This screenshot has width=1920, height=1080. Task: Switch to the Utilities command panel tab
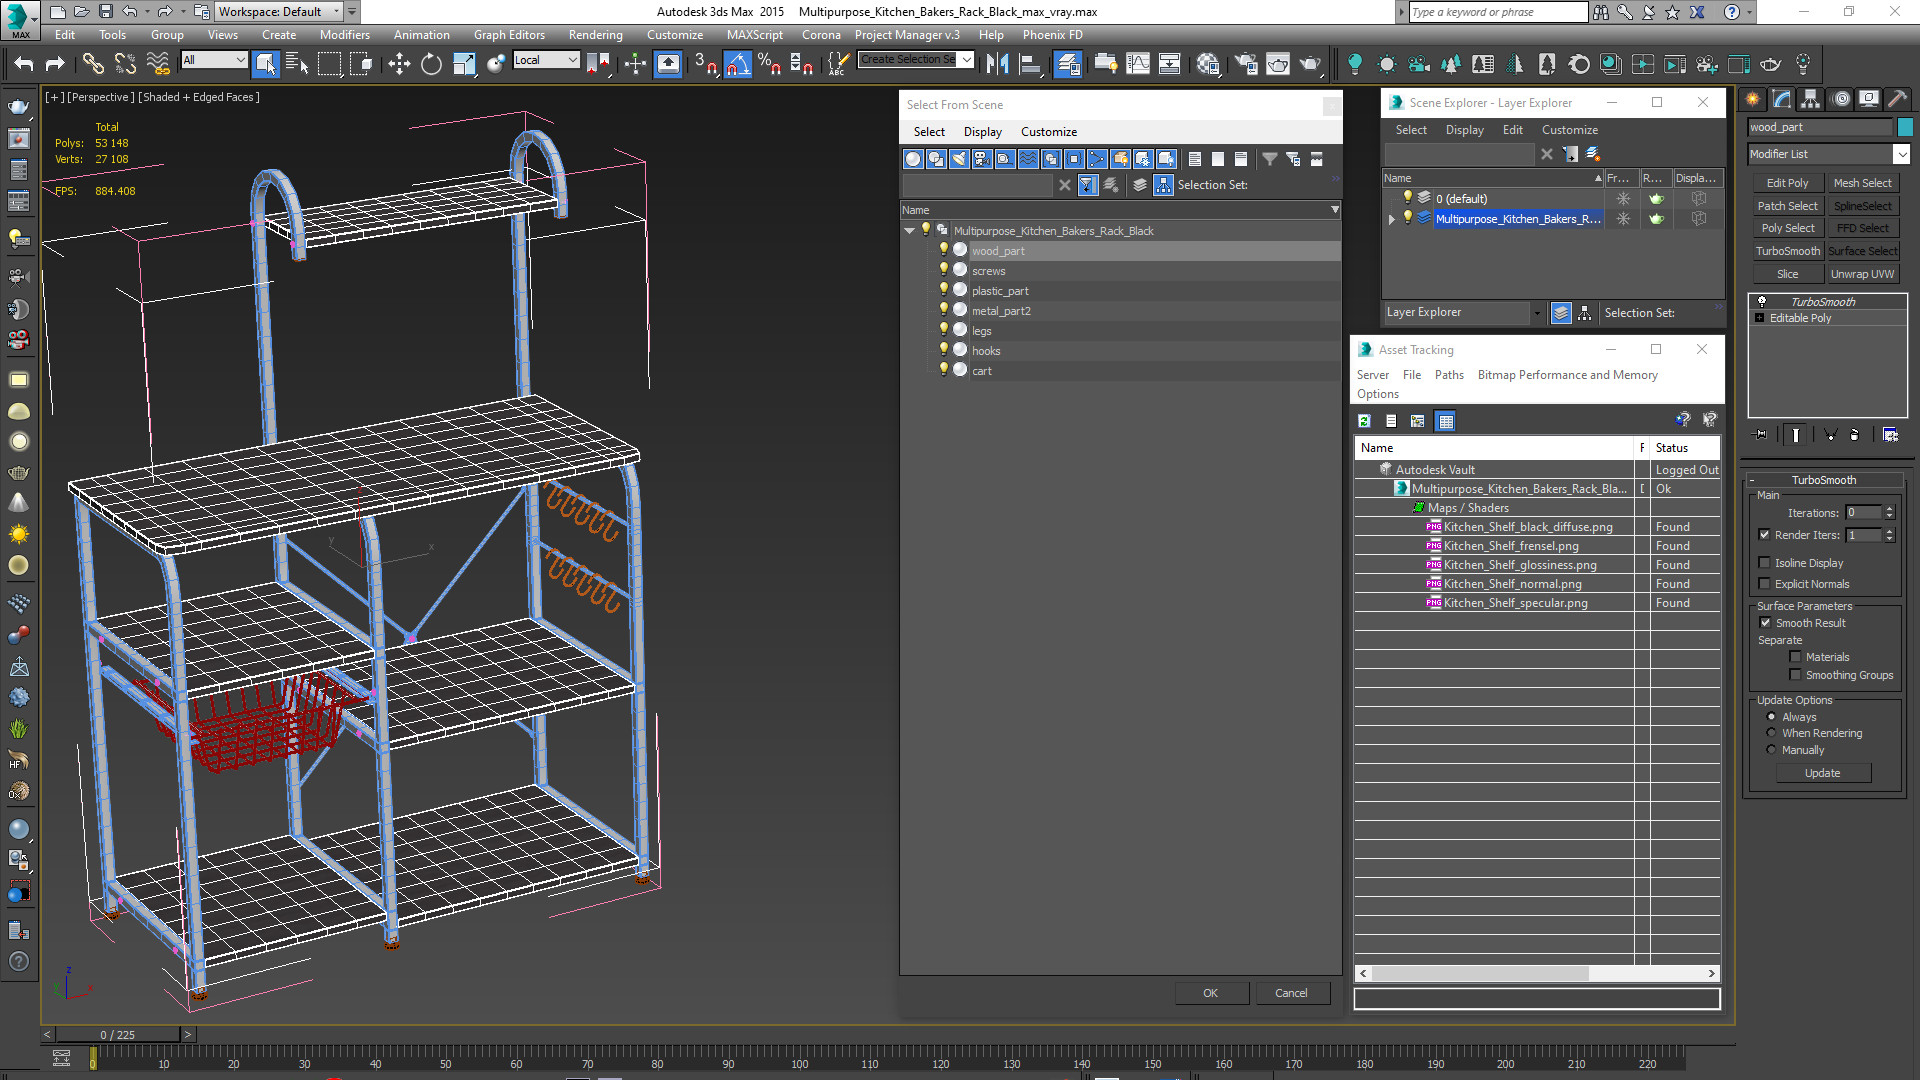[x=1898, y=99]
